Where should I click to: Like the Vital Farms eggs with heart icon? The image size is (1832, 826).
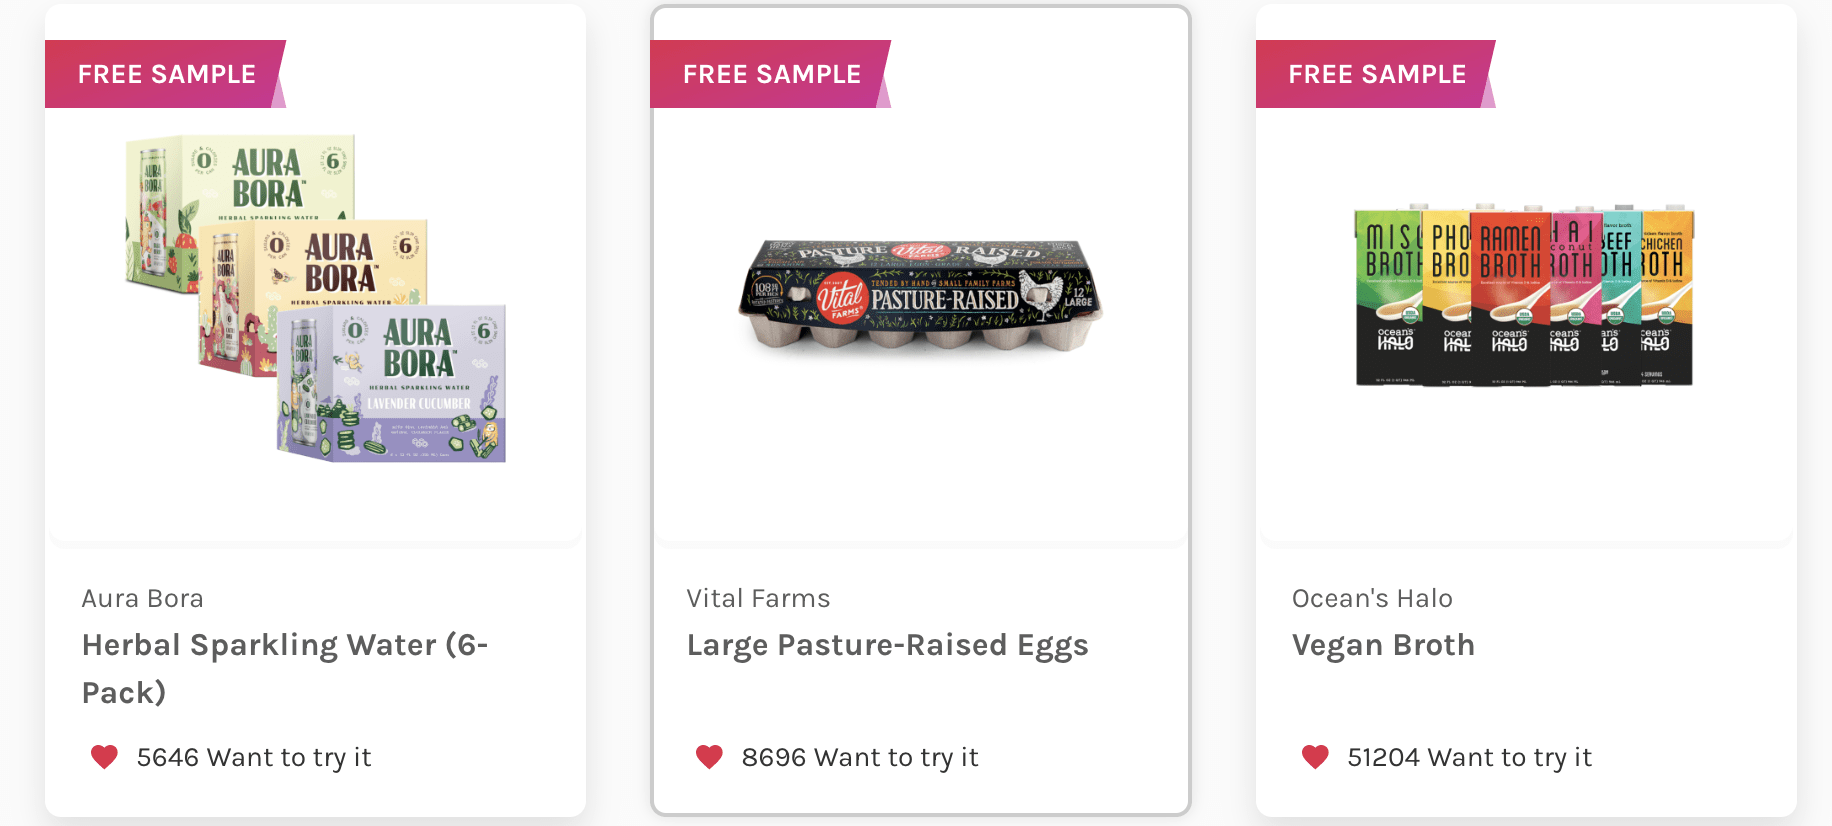tap(709, 757)
